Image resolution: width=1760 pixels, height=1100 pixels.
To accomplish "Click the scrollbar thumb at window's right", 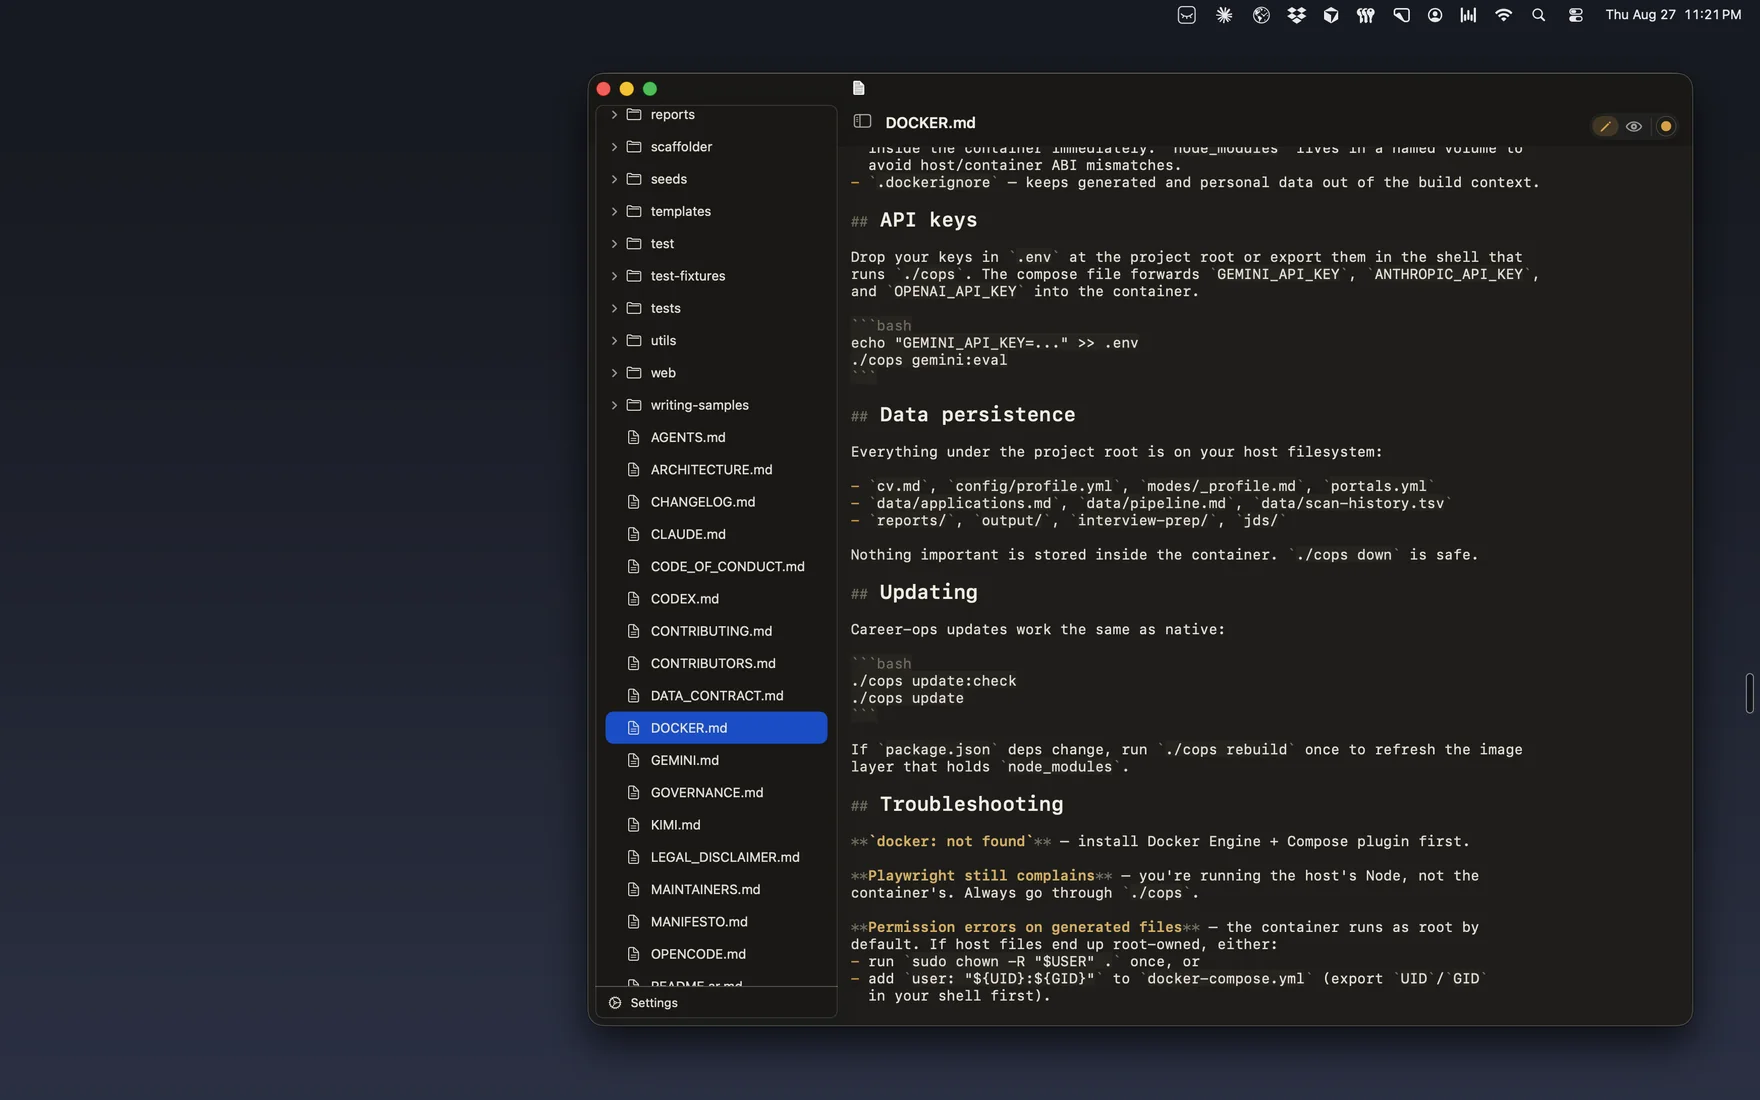I will (1749, 693).
